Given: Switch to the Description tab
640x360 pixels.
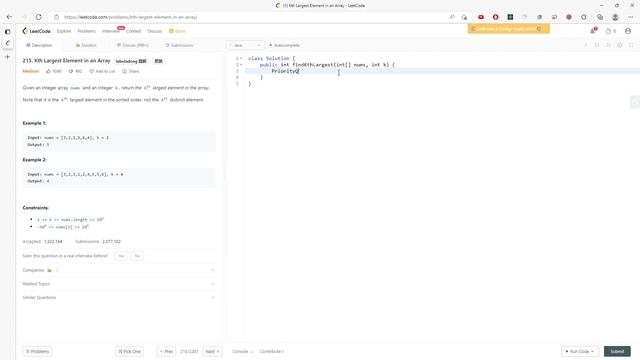Looking at the screenshot, I should click(39, 45).
